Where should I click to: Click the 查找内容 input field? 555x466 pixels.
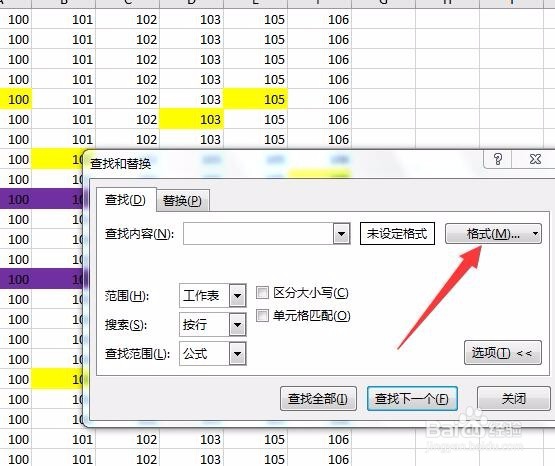pyautogui.click(x=258, y=234)
